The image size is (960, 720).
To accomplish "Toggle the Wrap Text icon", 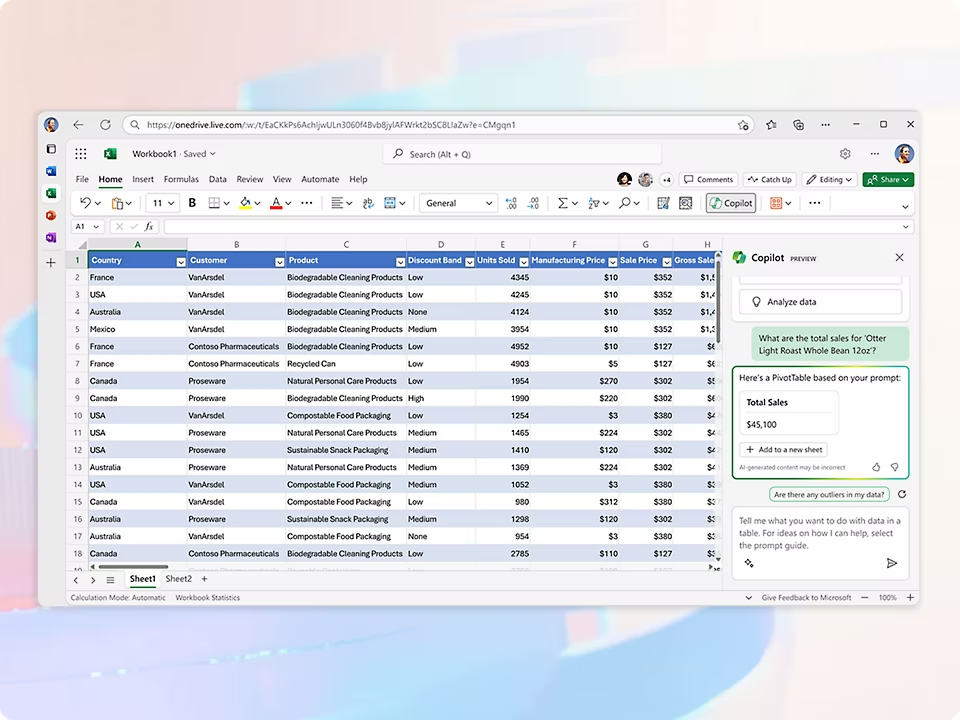I will pyautogui.click(x=368, y=203).
